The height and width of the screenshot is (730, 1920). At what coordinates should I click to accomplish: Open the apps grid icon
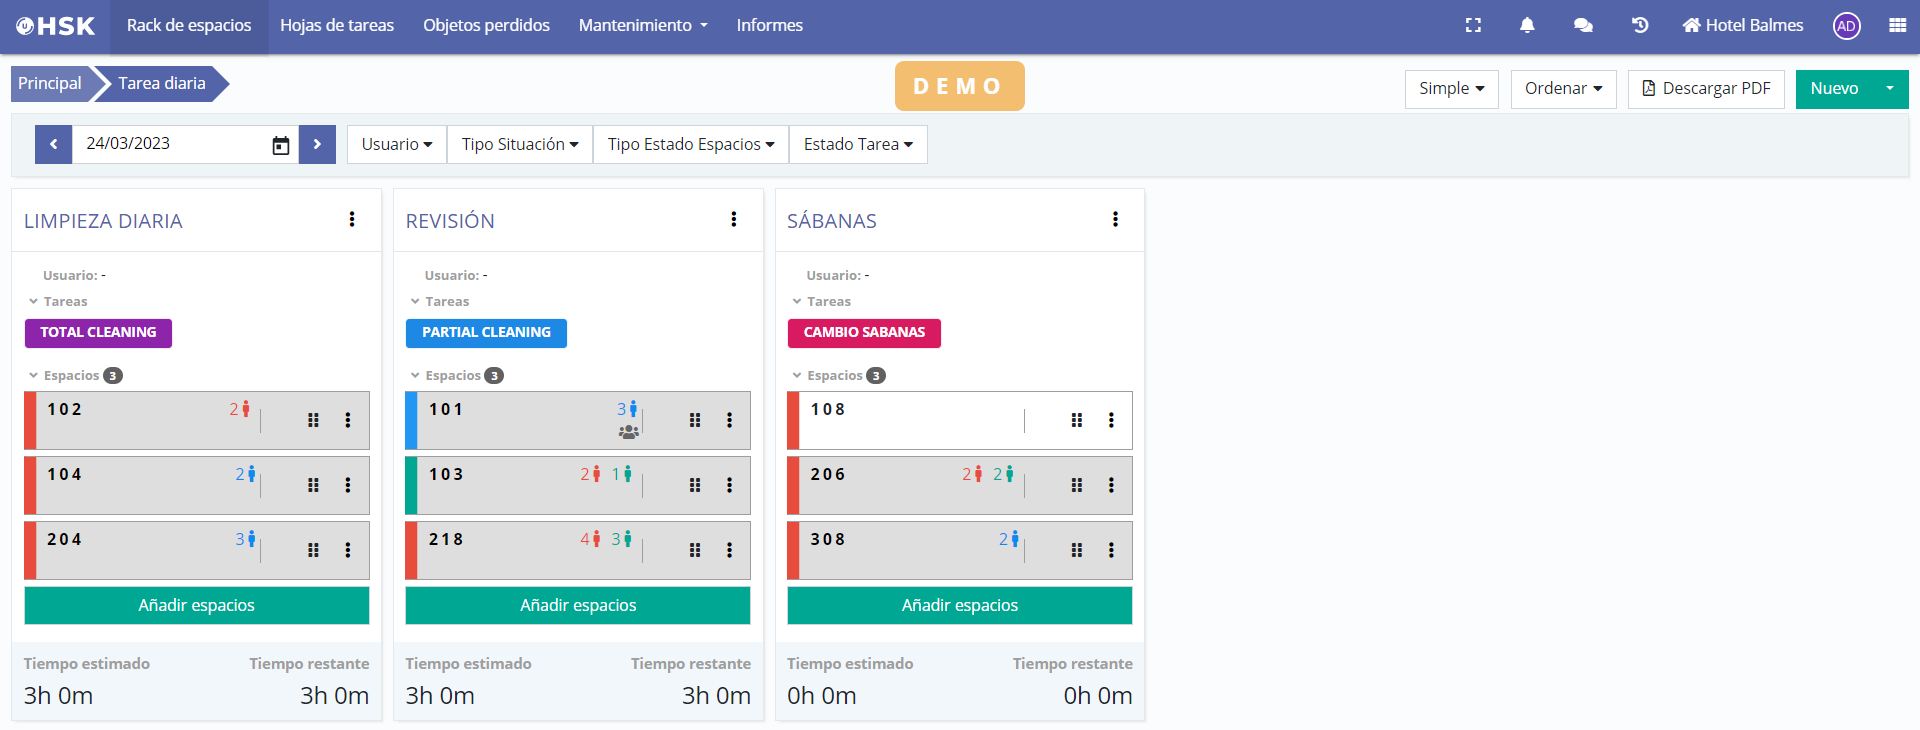coord(1897,25)
